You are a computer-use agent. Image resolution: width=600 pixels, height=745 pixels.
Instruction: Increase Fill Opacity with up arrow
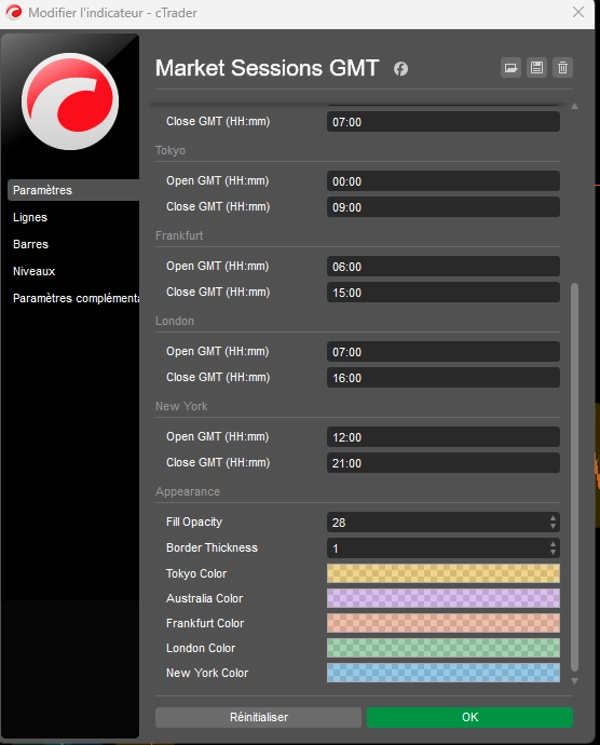tap(553, 518)
